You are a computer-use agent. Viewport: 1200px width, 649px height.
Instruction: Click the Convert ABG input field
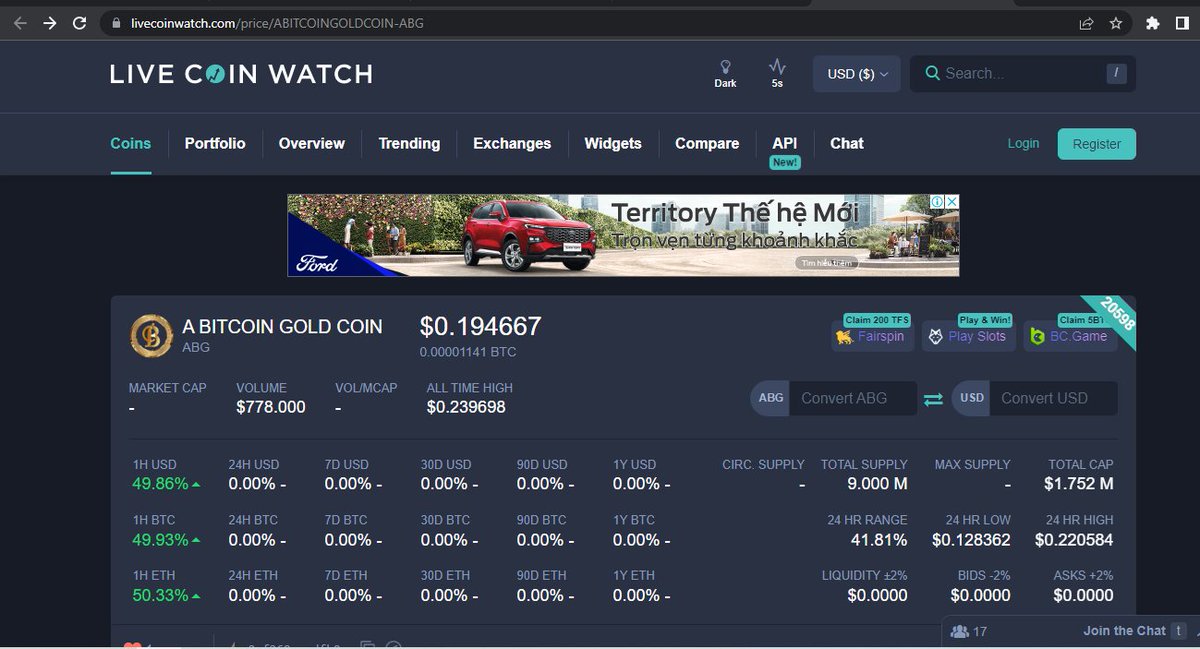click(x=853, y=398)
